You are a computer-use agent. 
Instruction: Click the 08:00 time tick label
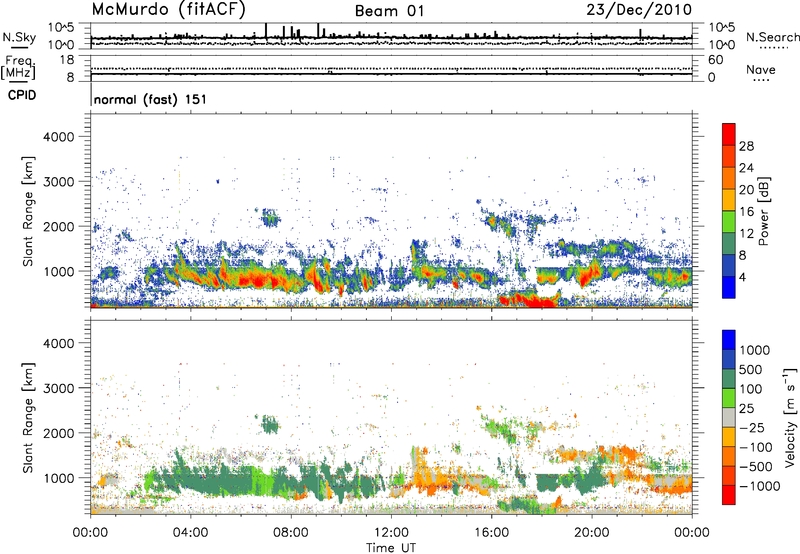tap(291, 533)
